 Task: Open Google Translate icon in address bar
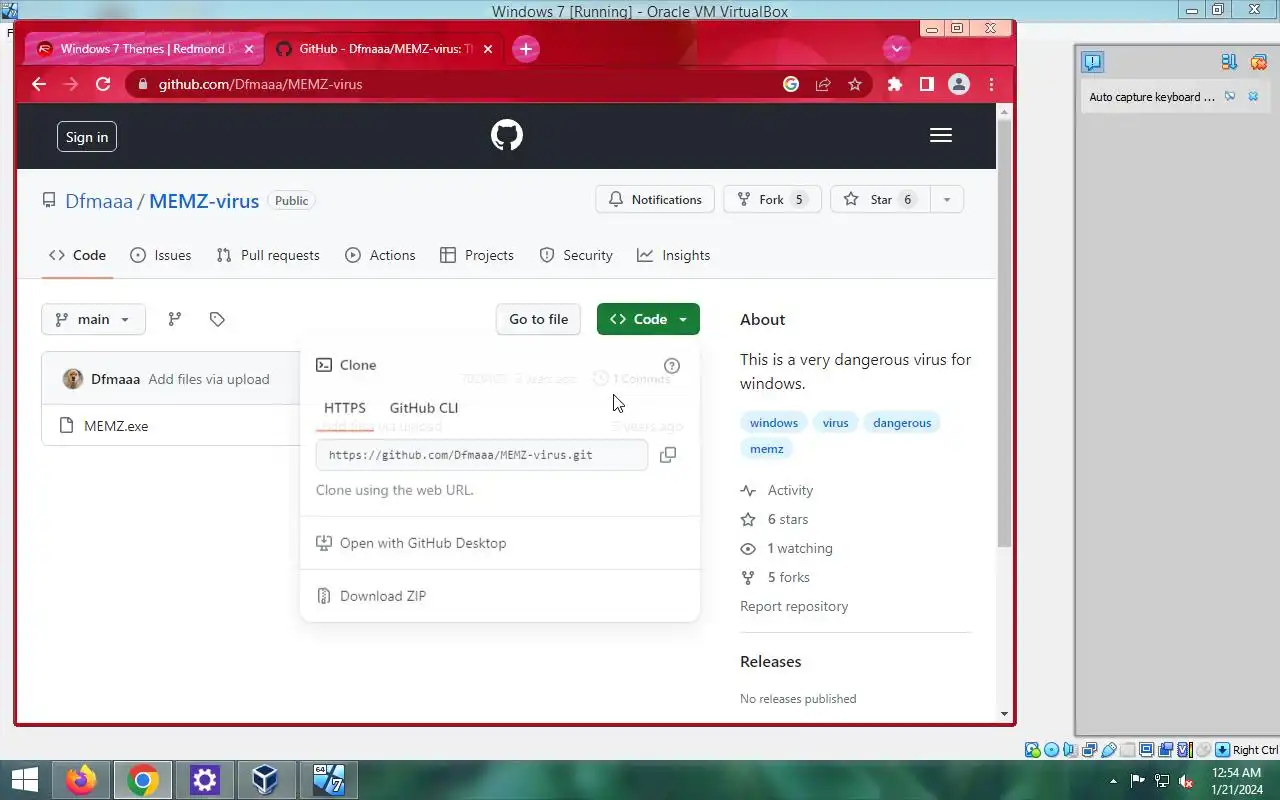coord(791,84)
